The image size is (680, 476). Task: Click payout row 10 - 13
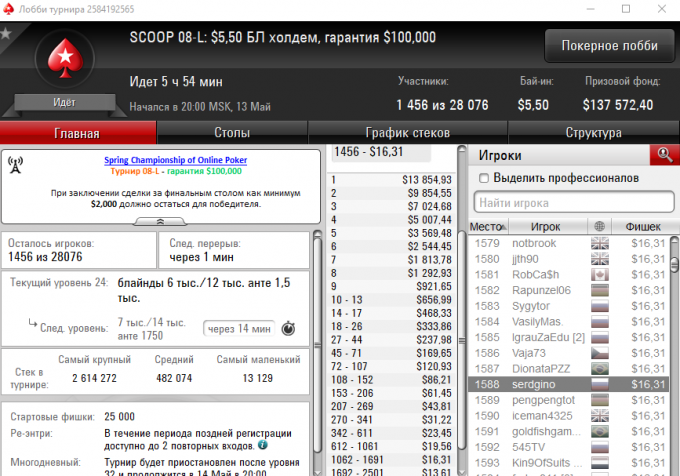pyautogui.click(x=392, y=300)
